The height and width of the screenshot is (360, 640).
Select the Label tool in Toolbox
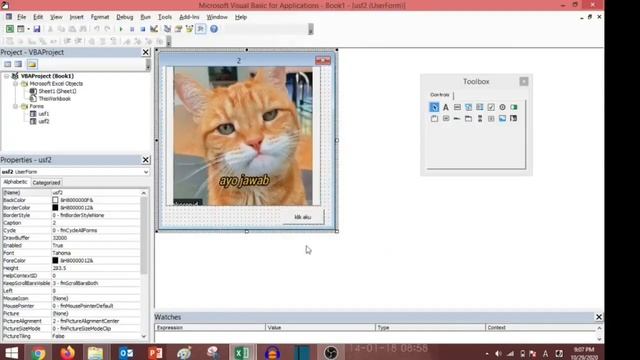[446, 107]
